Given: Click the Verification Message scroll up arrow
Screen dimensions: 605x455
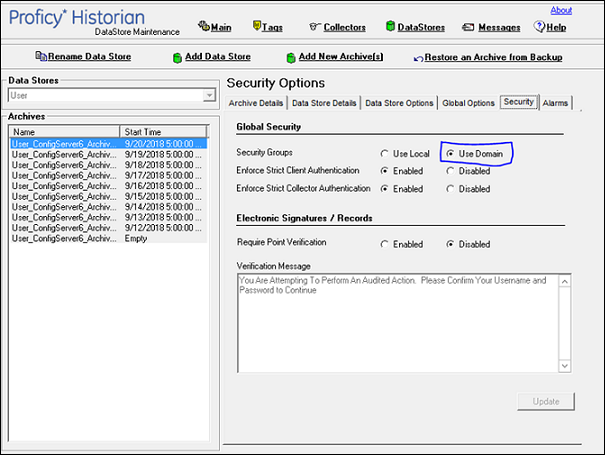Looking at the screenshot, I should (x=564, y=281).
